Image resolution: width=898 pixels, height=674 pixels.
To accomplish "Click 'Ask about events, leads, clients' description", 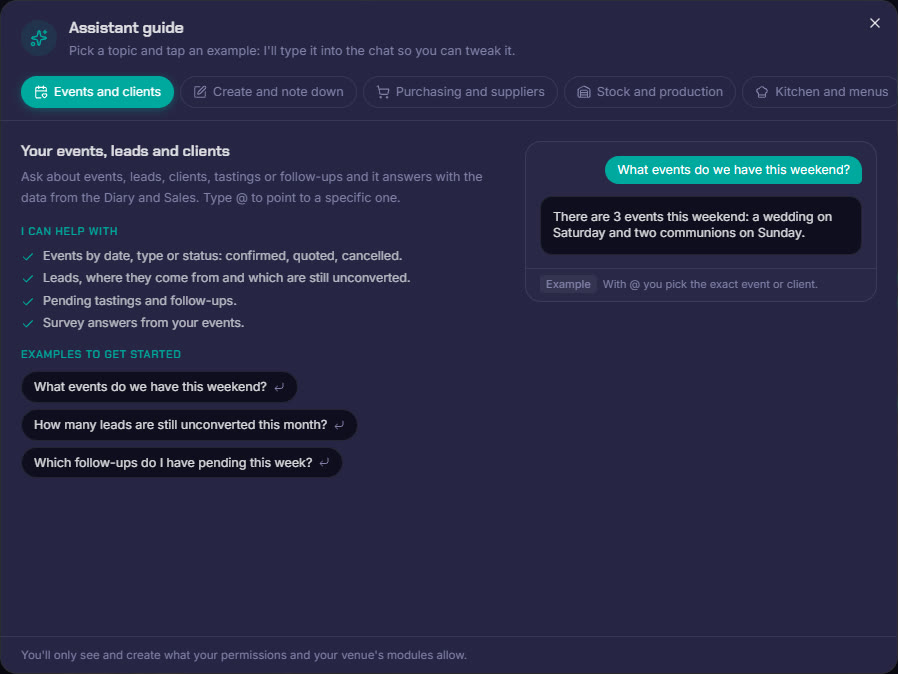I will 251,187.
